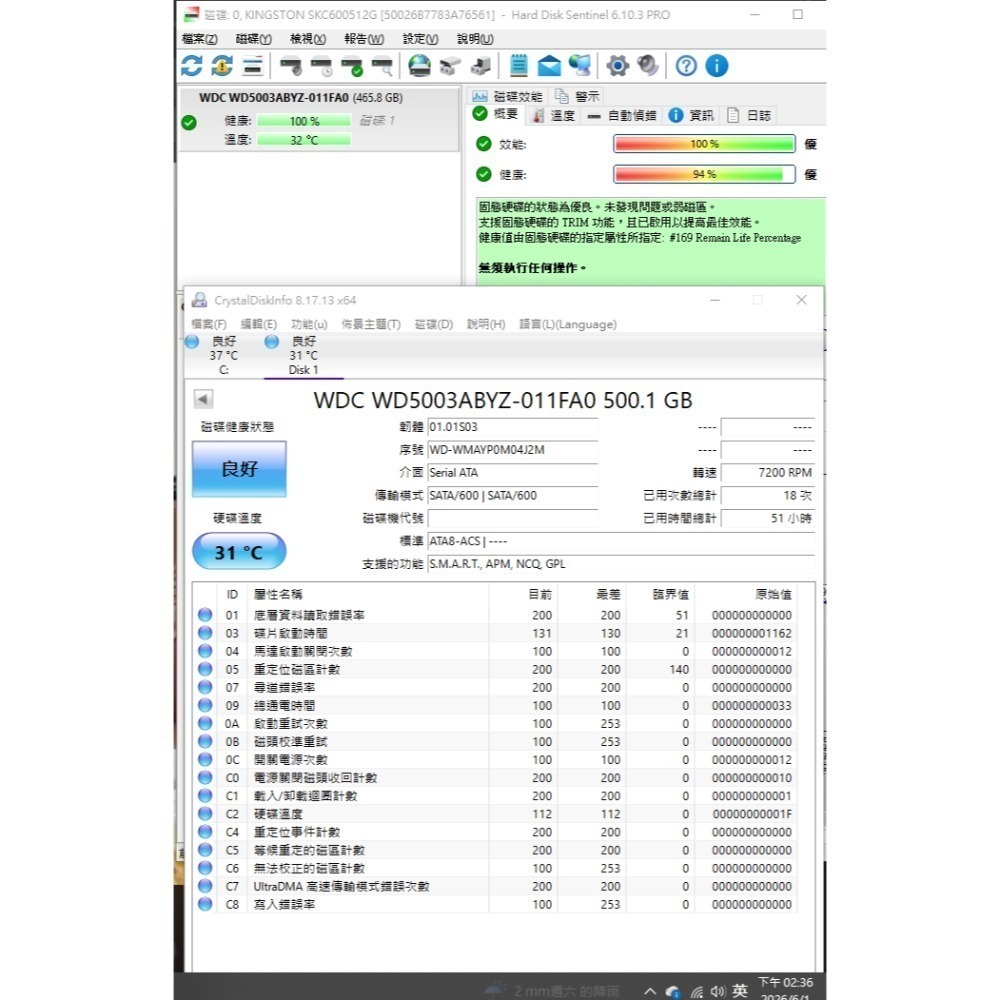
Task: Click the gray drives icon after the globe
Action: [x=450, y=66]
